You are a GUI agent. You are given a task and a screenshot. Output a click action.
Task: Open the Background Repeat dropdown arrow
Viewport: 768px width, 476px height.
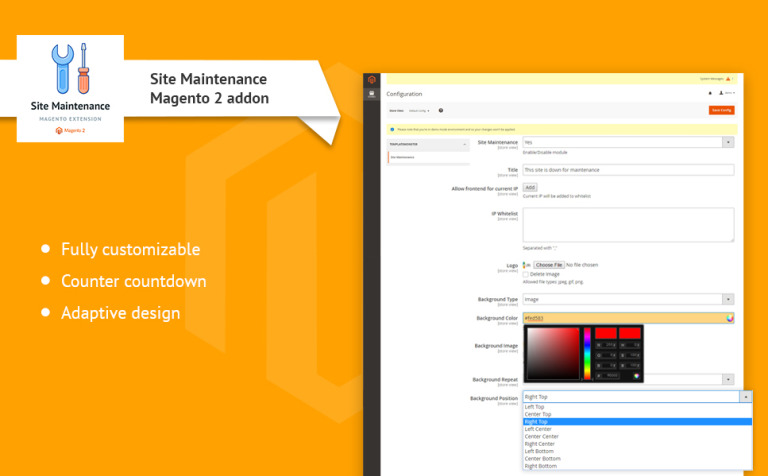tap(728, 380)
